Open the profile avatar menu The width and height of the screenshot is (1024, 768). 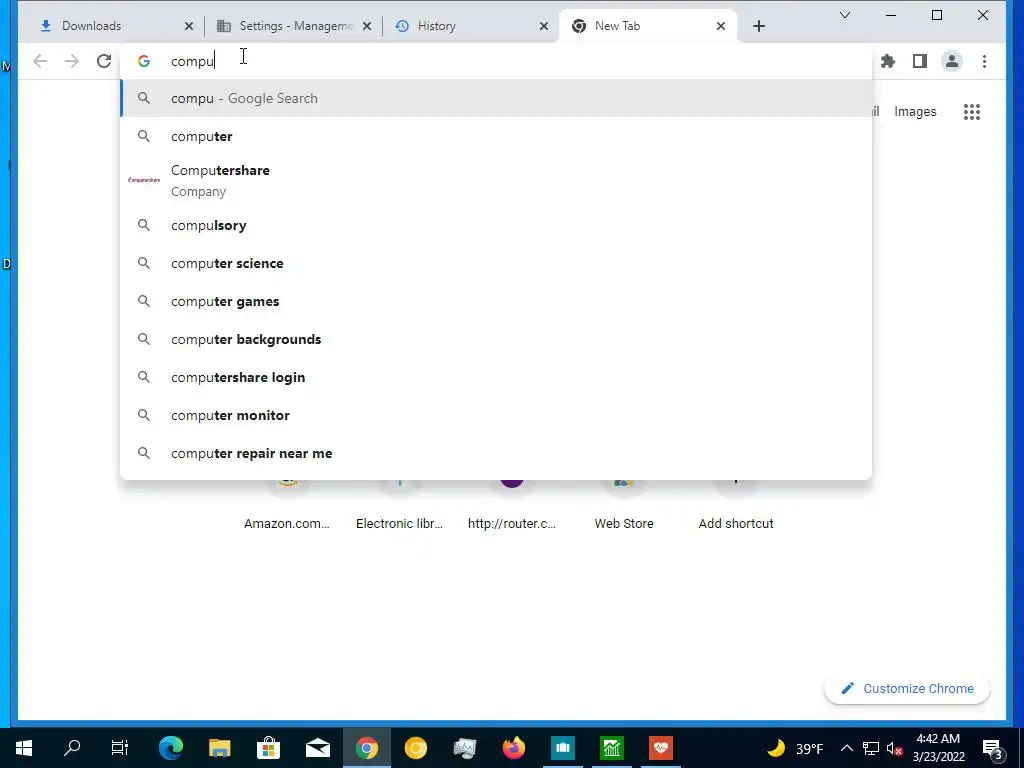pos(952,61)
